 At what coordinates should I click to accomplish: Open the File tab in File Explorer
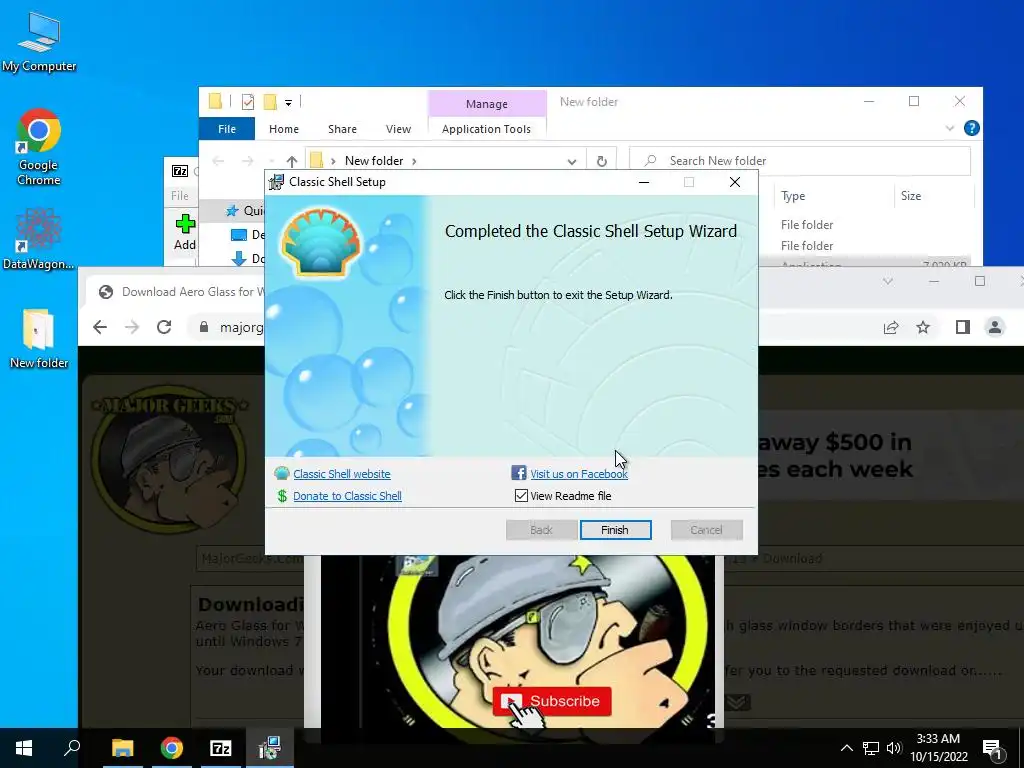point(227,129)
